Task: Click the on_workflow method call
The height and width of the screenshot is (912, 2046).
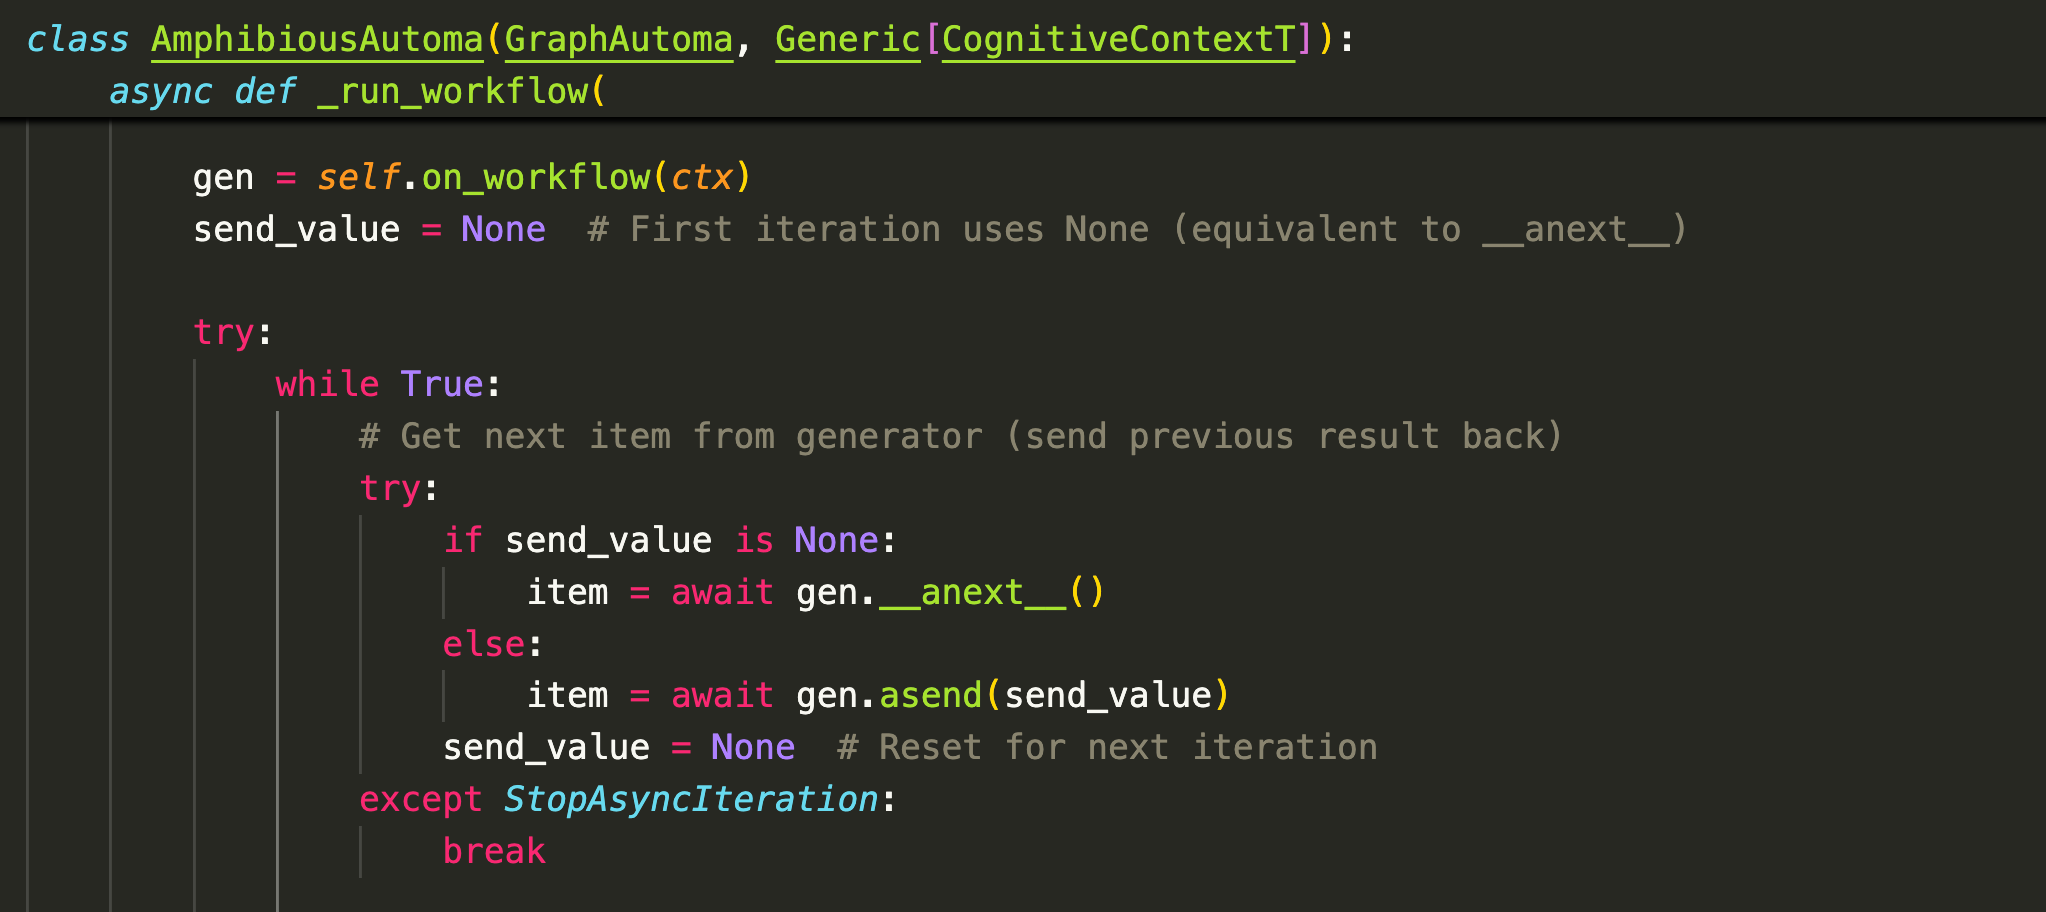Action: 535,178
